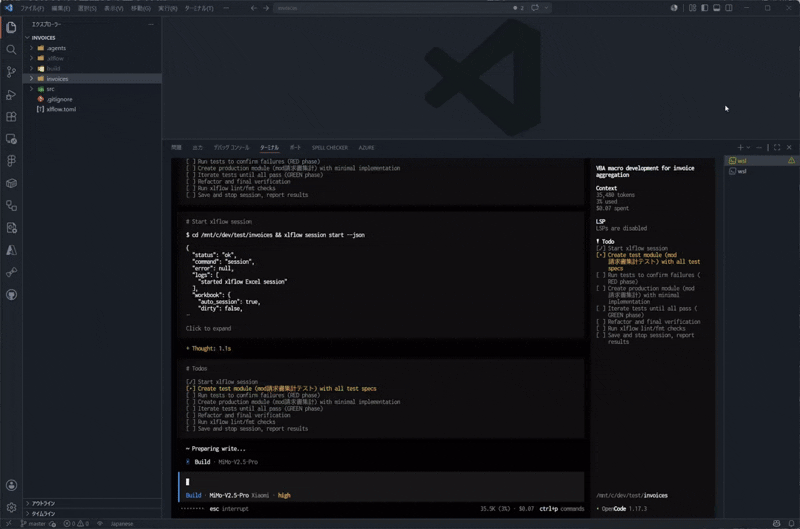Screen dimensions: 800x529
Task: Open the Manage gear icon
Action: (11, 508)
